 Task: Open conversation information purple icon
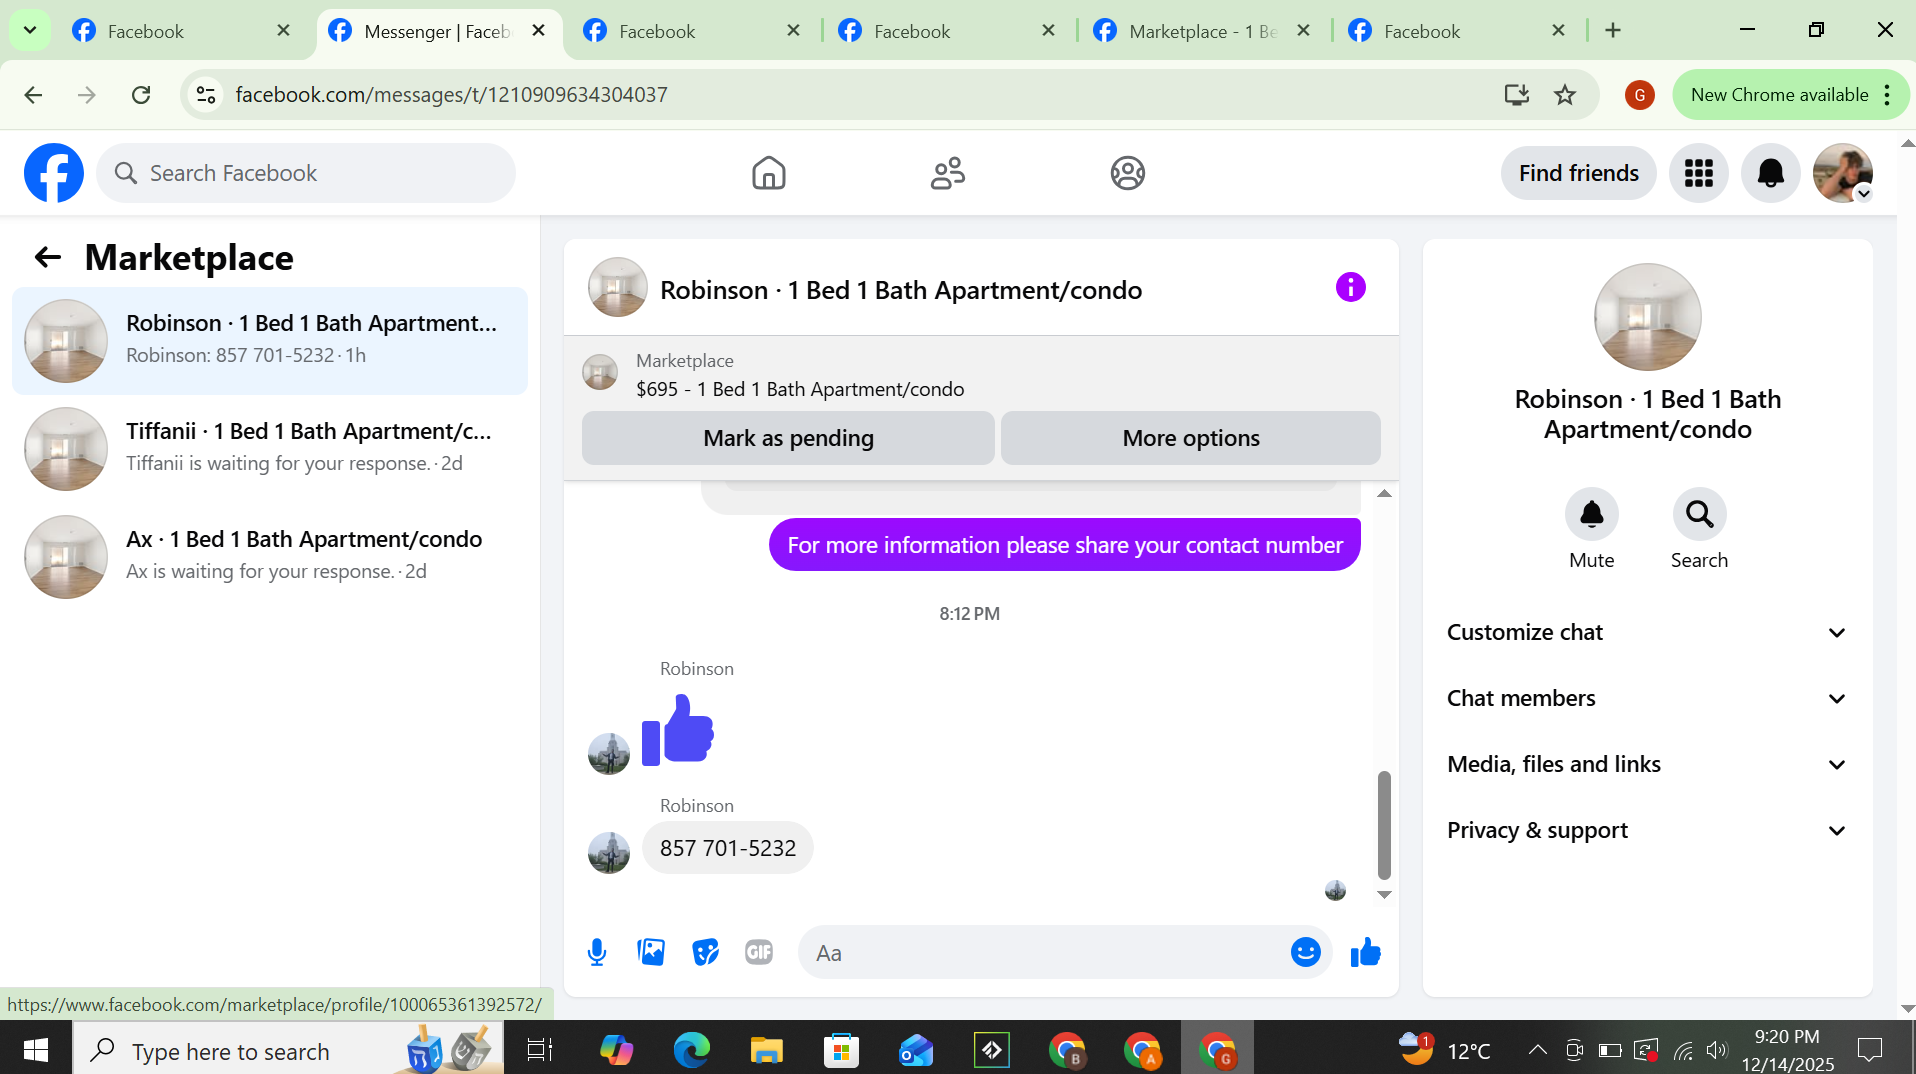(1350, 288)
